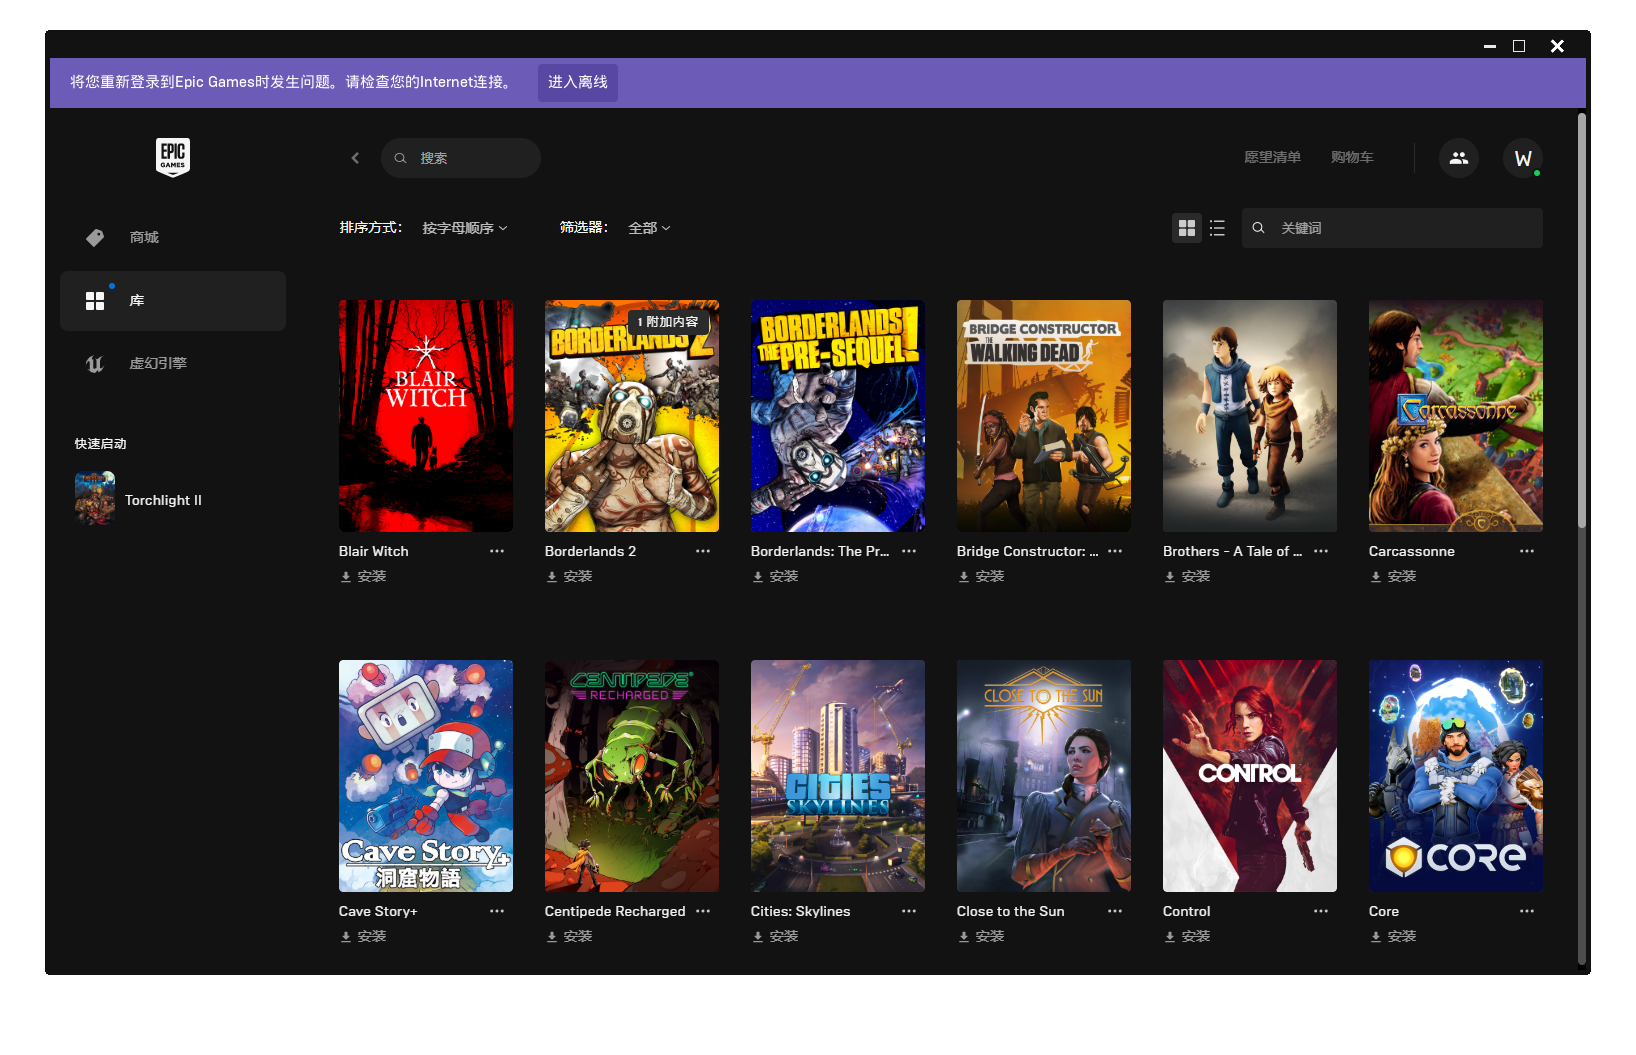The height and width of the screenshot is (1055, 1636).
Task: Open the W account profile avatar
Action: (1523, 158)
